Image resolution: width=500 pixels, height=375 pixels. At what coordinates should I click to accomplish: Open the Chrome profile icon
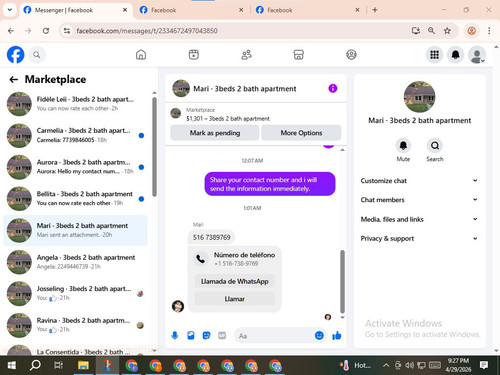(x=471, y=31)
